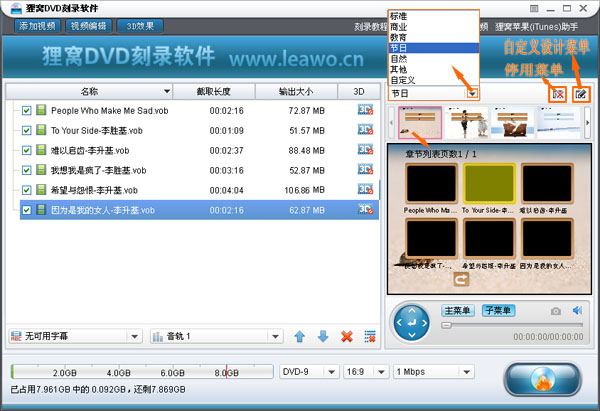Open the subtitle dropdown 无可用字幕

(75, 336)
